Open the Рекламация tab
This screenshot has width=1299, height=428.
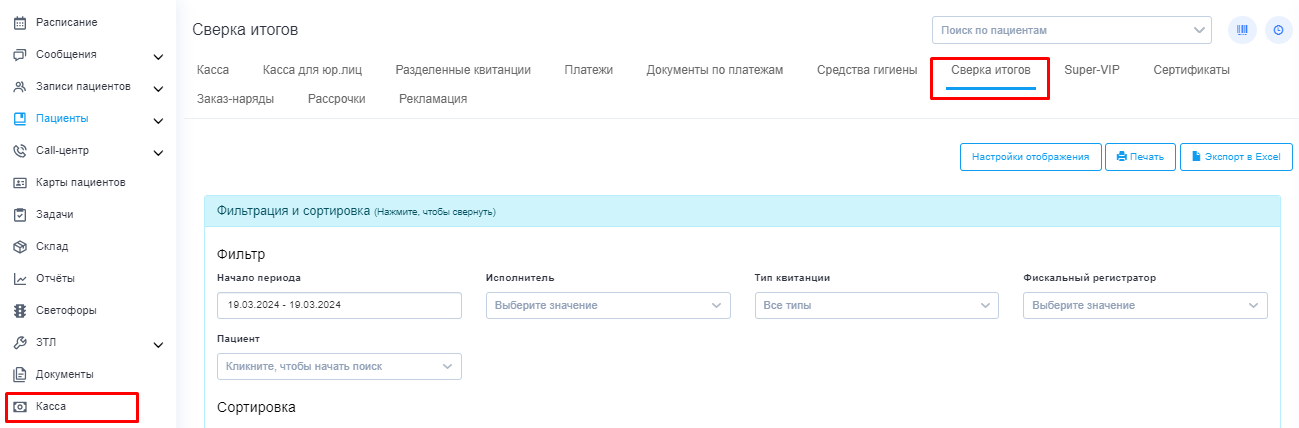pos(432,99)
